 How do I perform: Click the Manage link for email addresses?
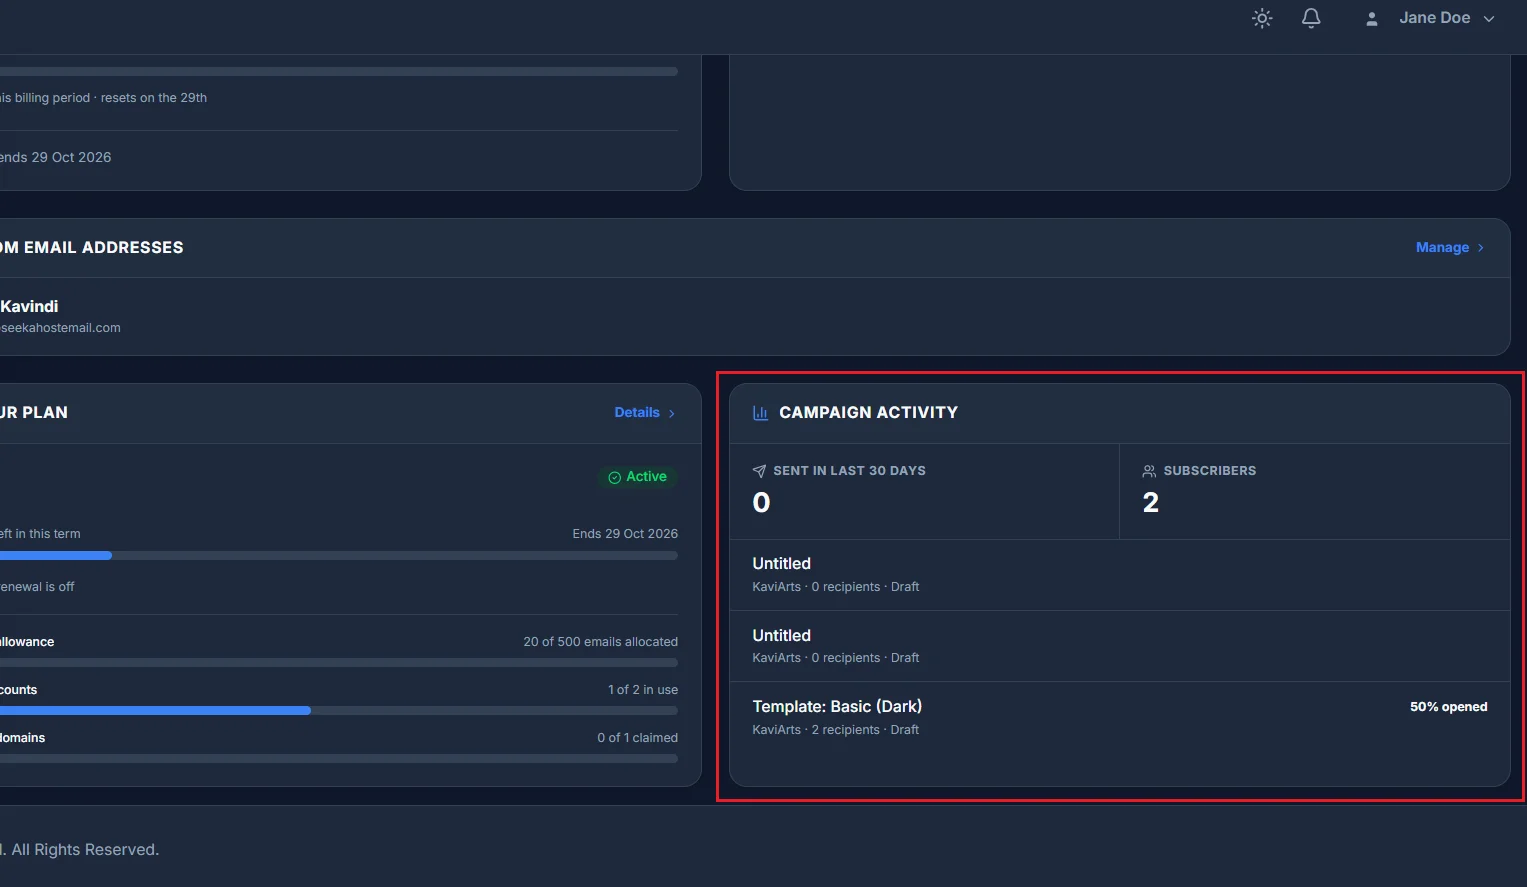click(x=1442, y=247)
